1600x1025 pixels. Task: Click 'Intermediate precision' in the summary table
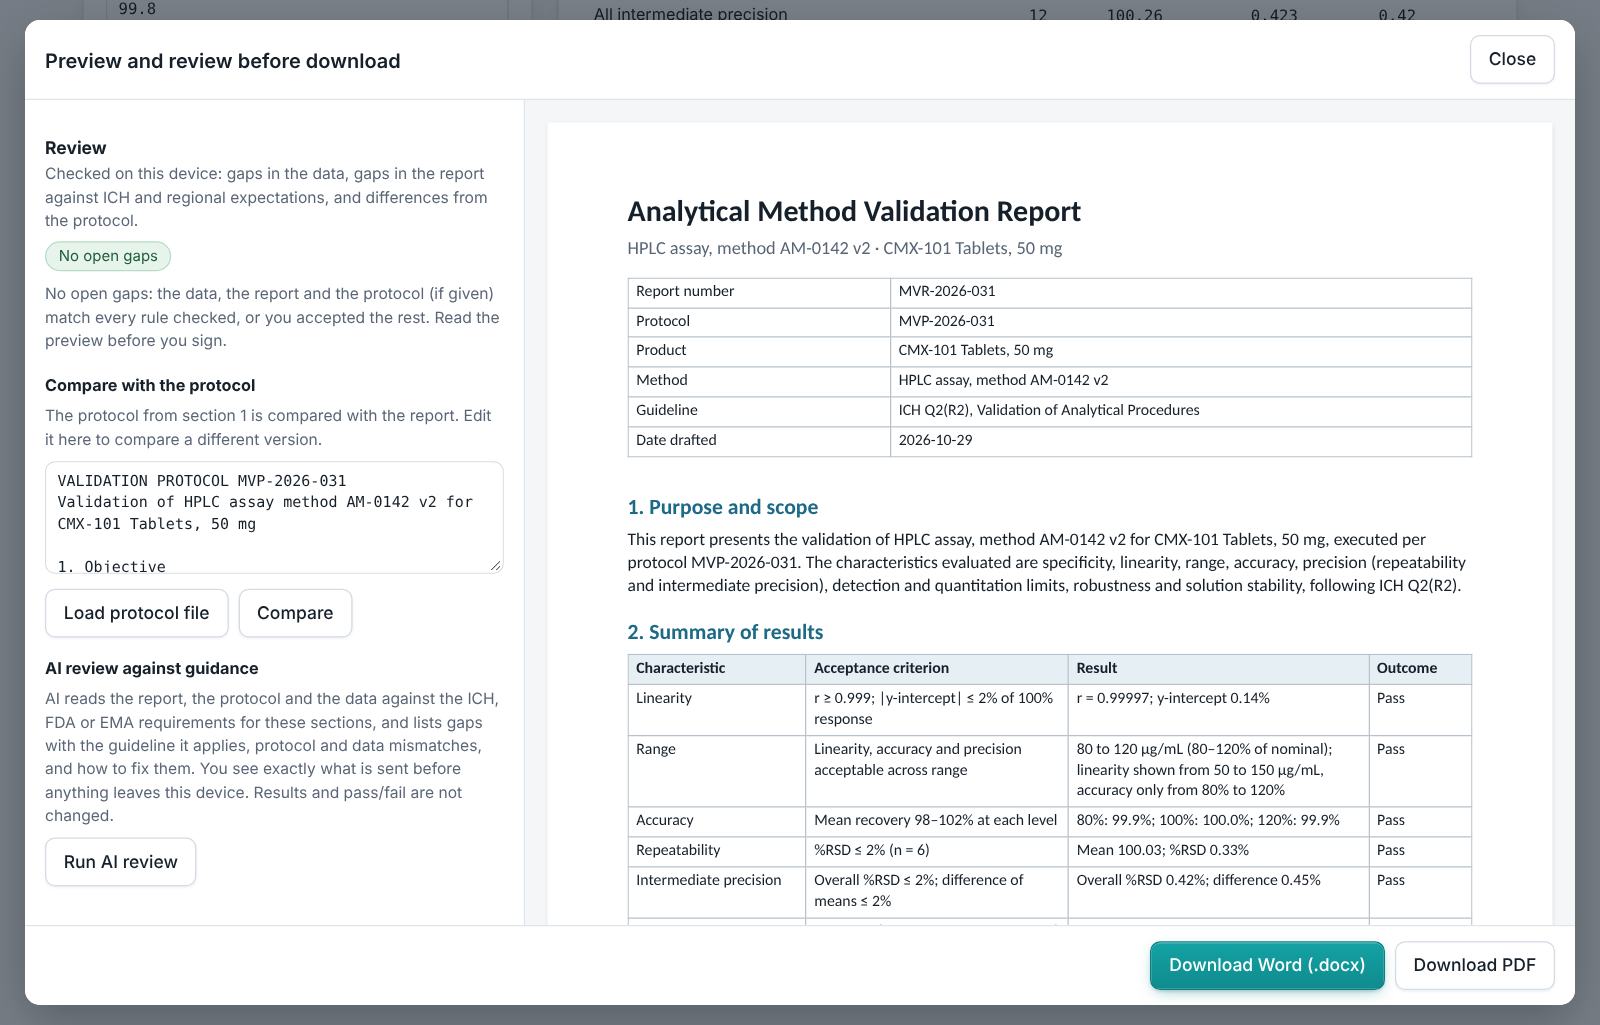pyautogui.click(x=709, y=880)
